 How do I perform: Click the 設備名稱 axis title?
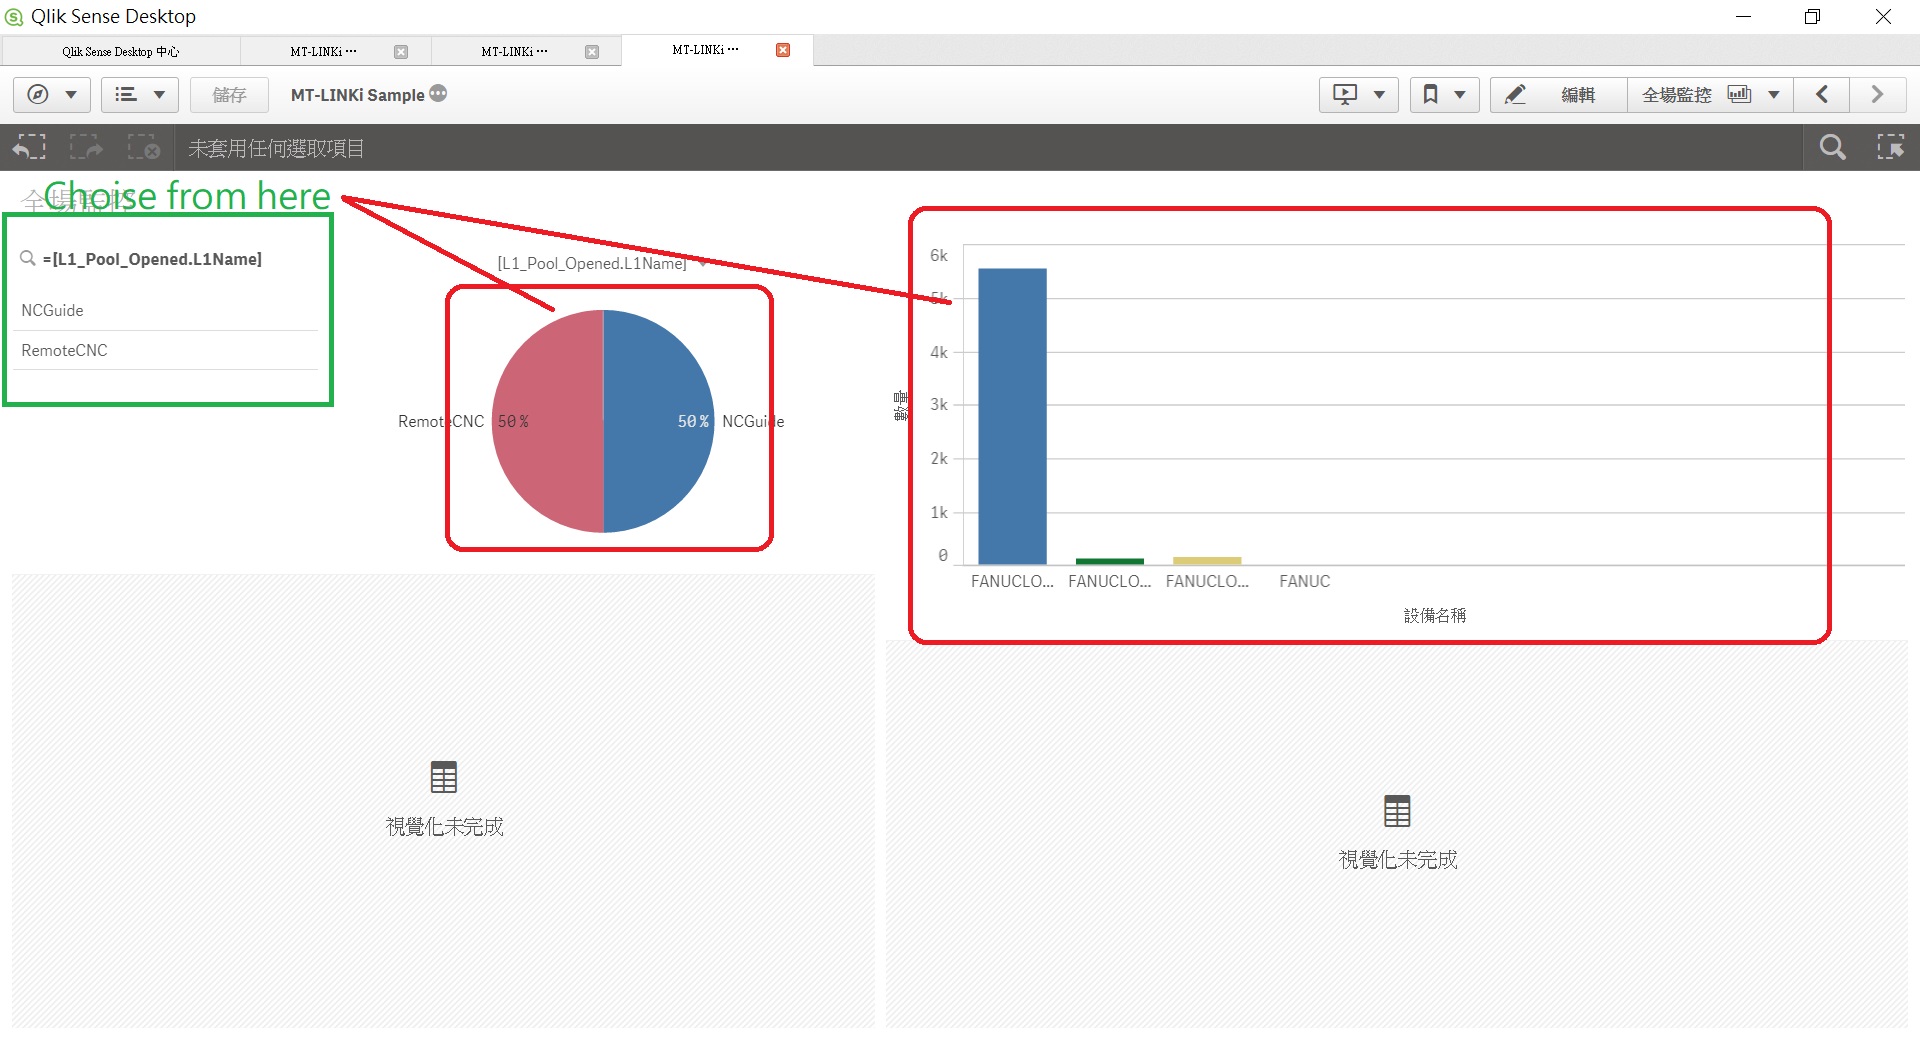pyautogui.click(x=1435, y=615)
